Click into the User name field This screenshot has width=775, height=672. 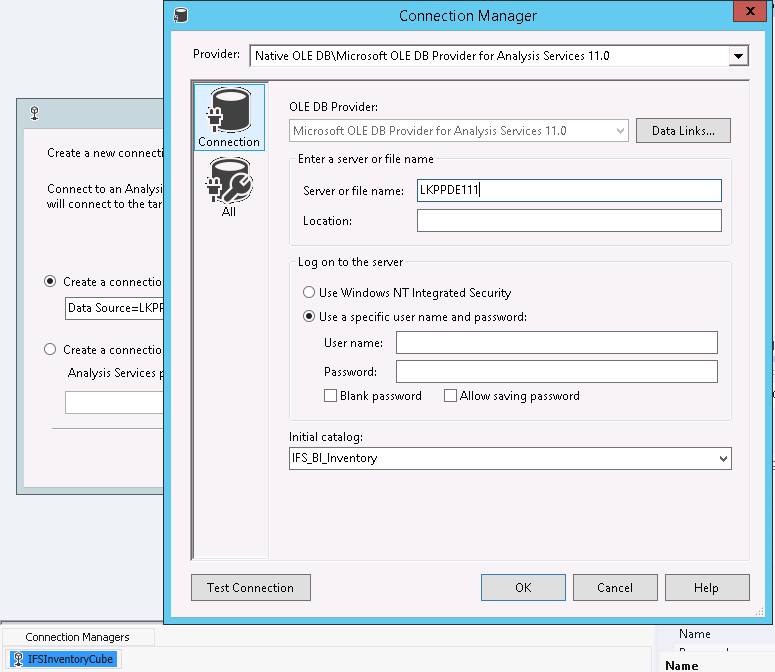(556, 343)
